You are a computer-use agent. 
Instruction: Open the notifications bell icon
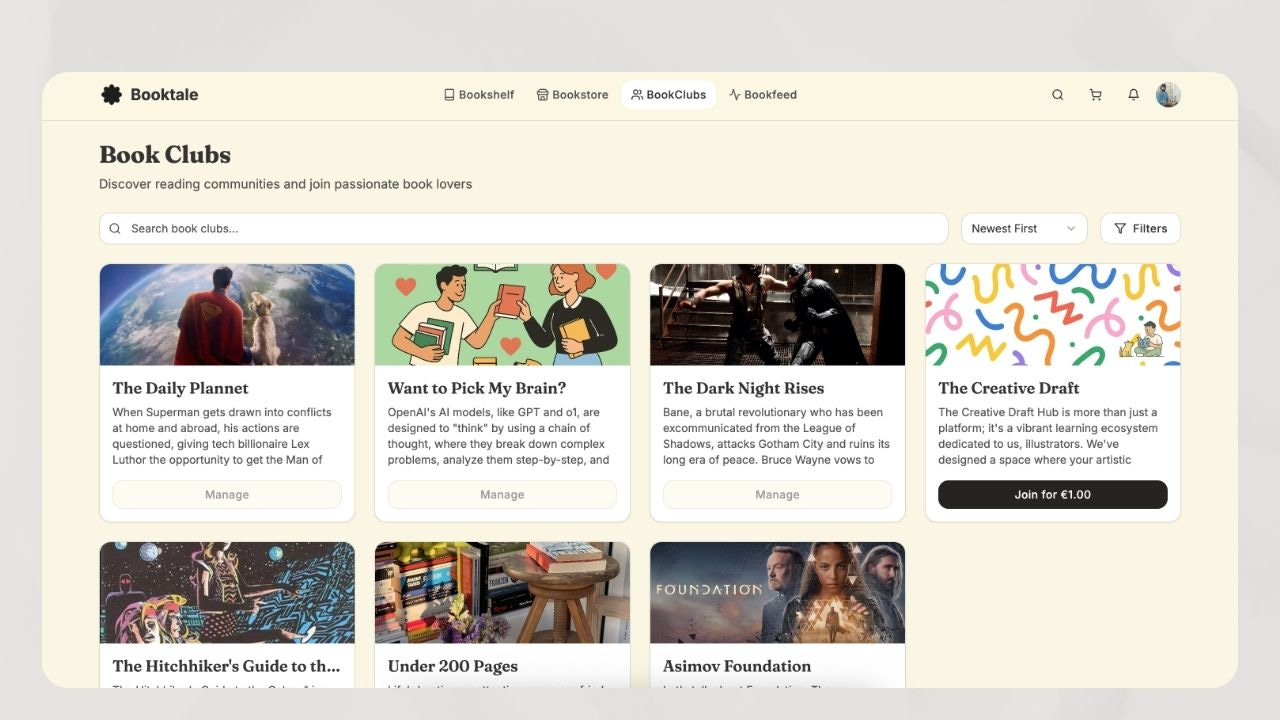pos(1133,95)
